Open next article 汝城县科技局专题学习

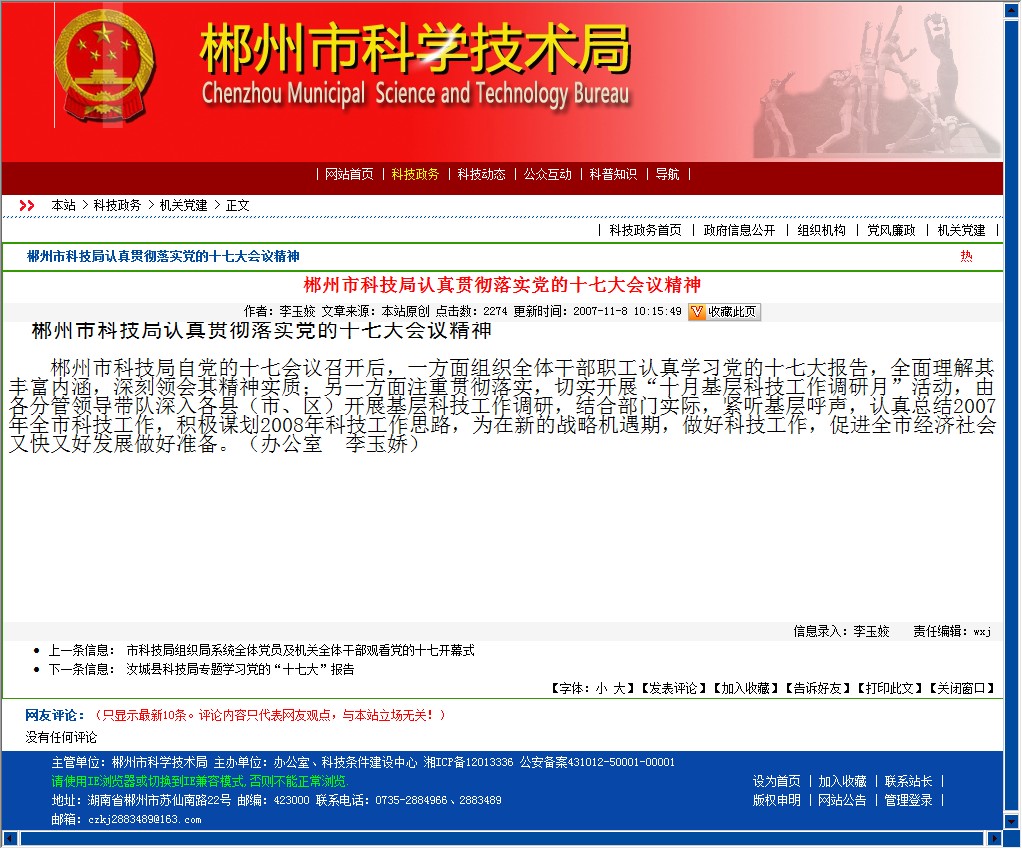[x=240, y=669]
